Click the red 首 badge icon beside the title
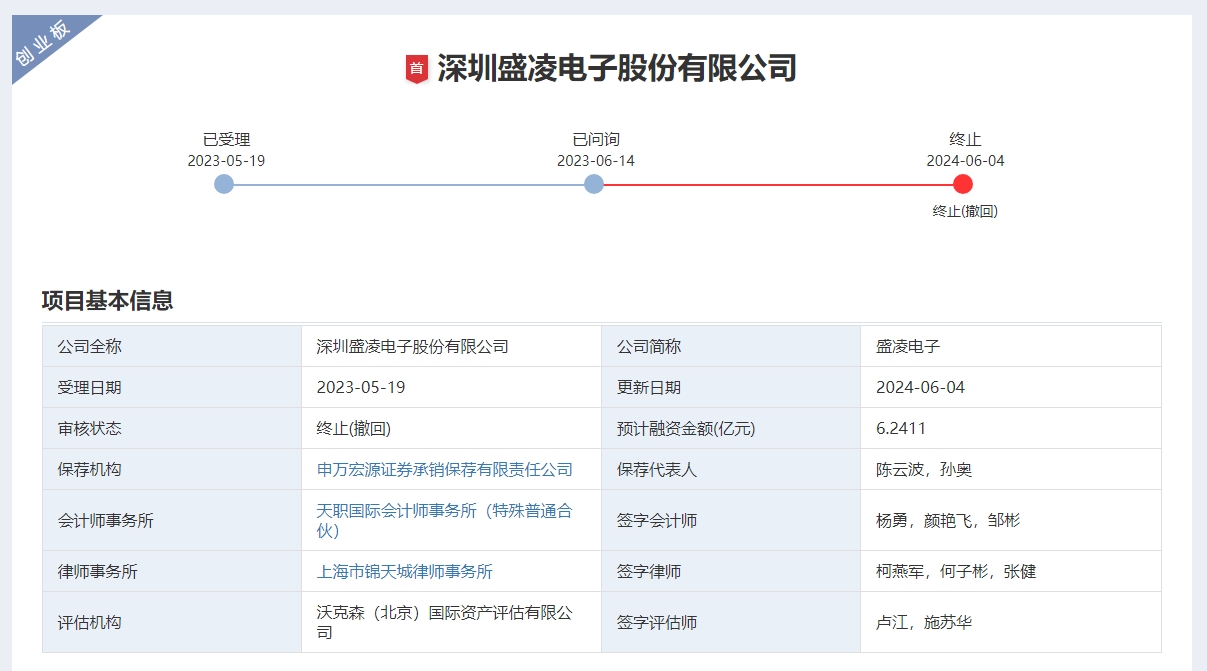Screen dimensions: 1207x671 (417, 69)
